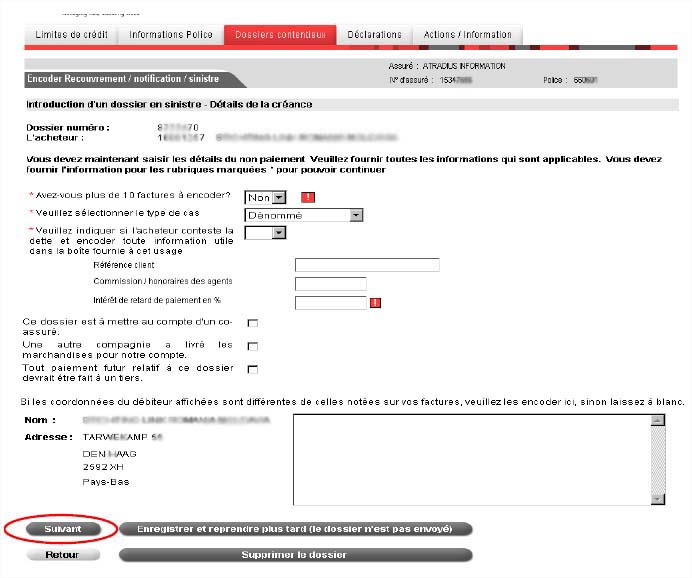Click warning icon next to Intérêt de retard

pos(375,303)
